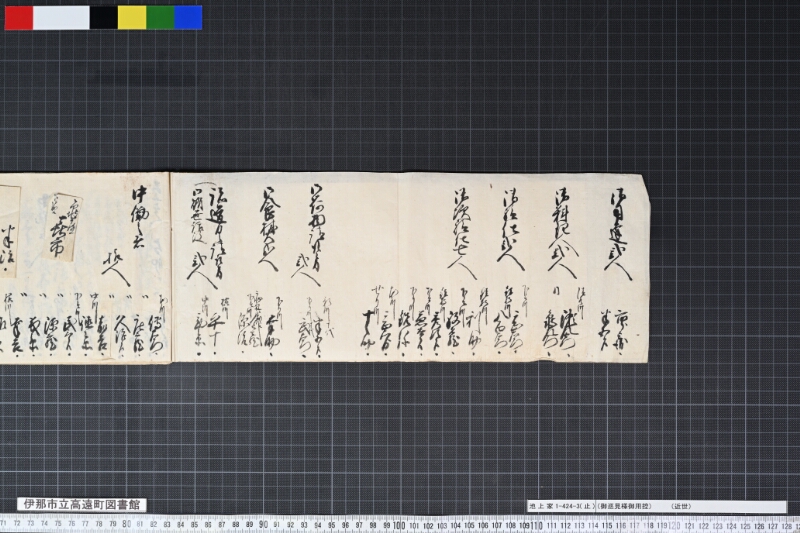Click the white color reference patch

coord(61,18)
